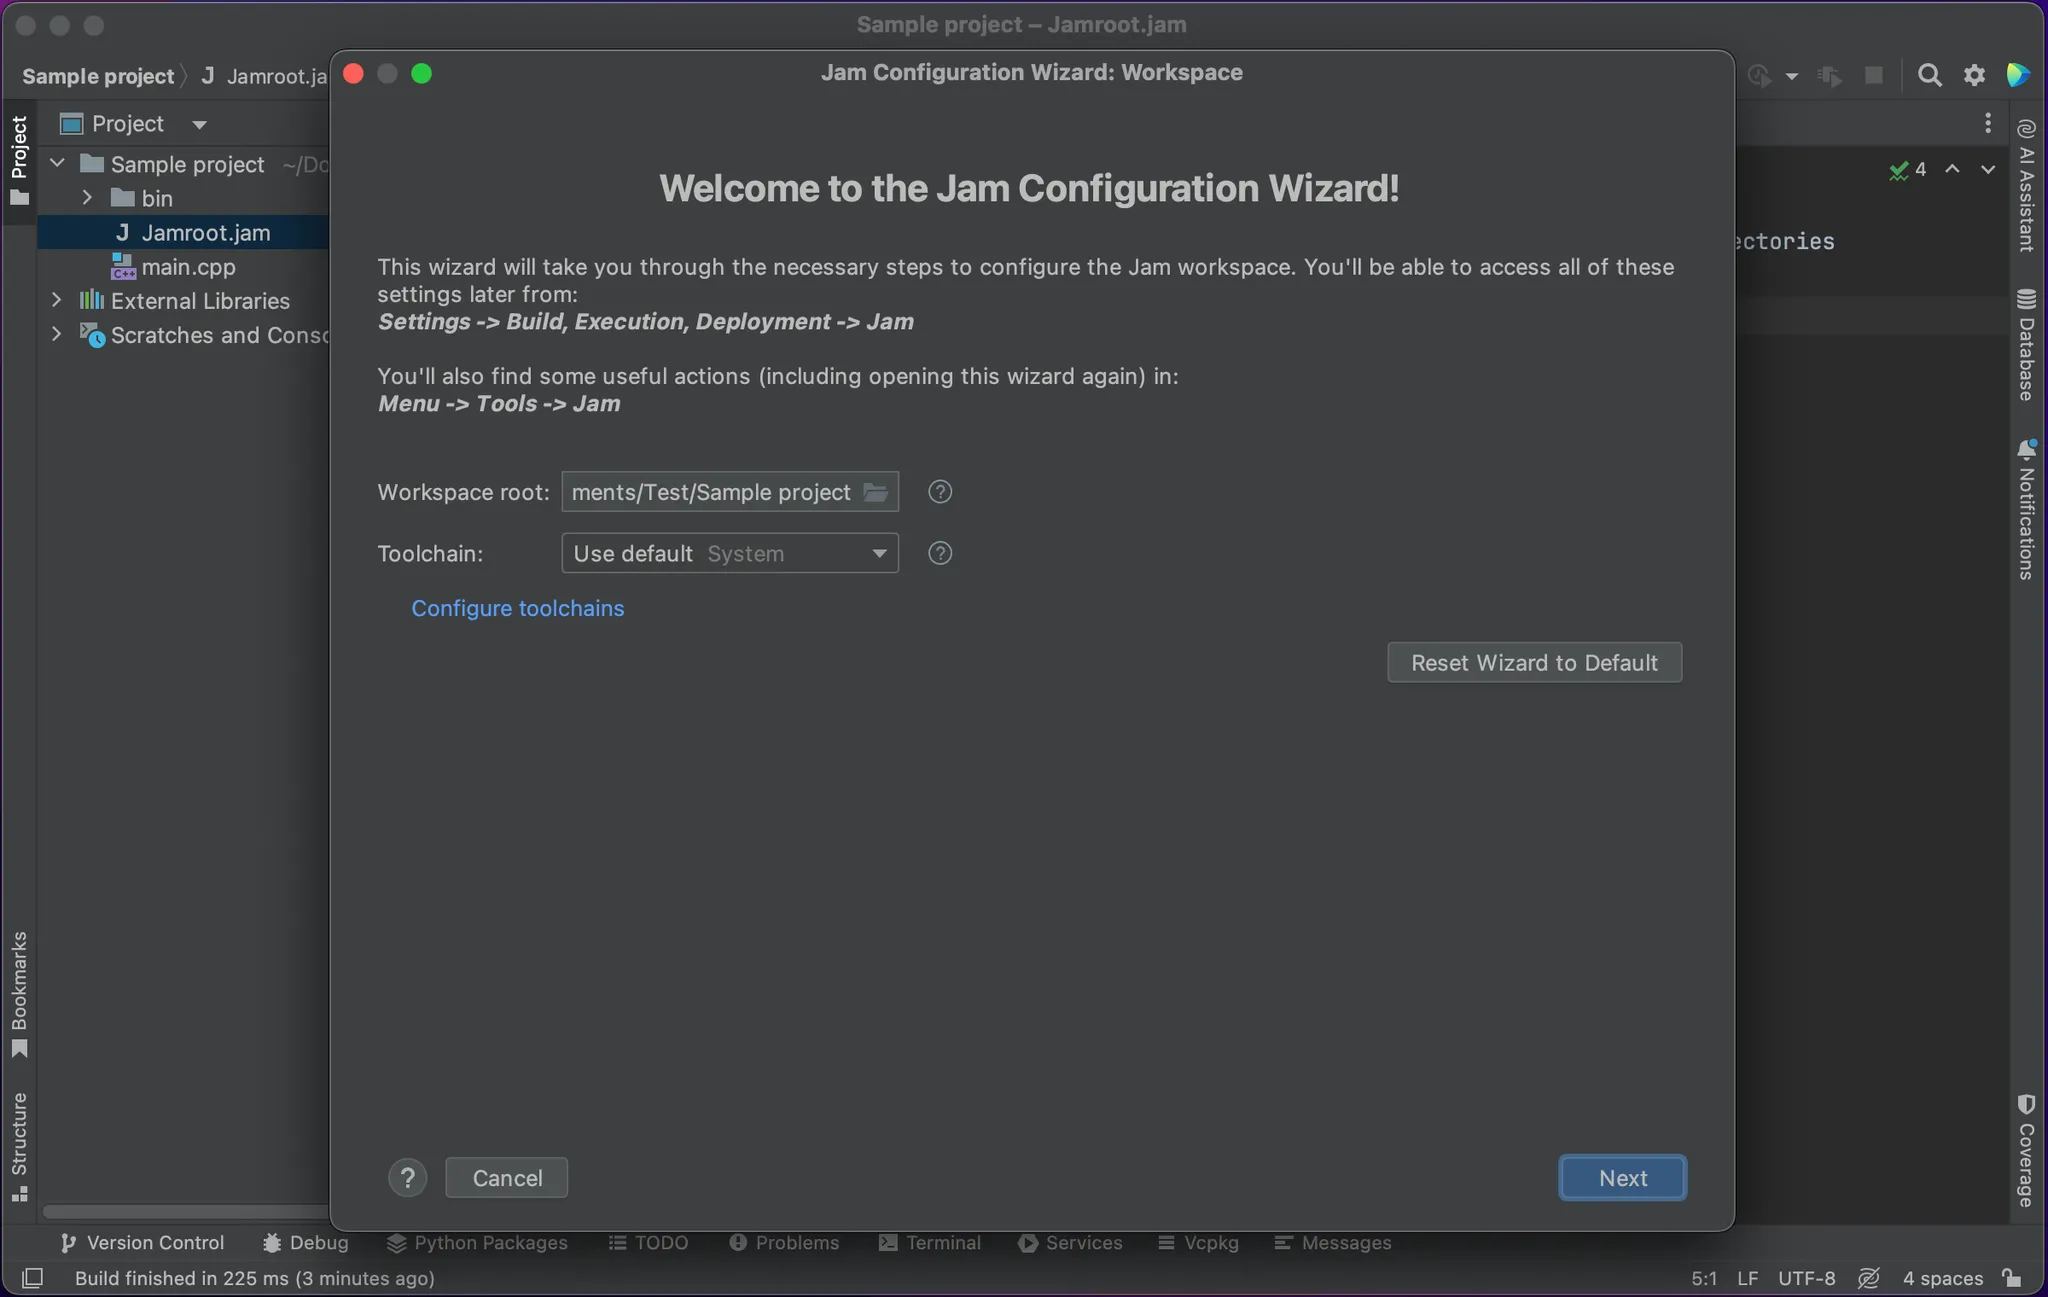Screen dimensions: 2048x1297
Task: Open the Coverage tool window
Action: (2026, 1150)
